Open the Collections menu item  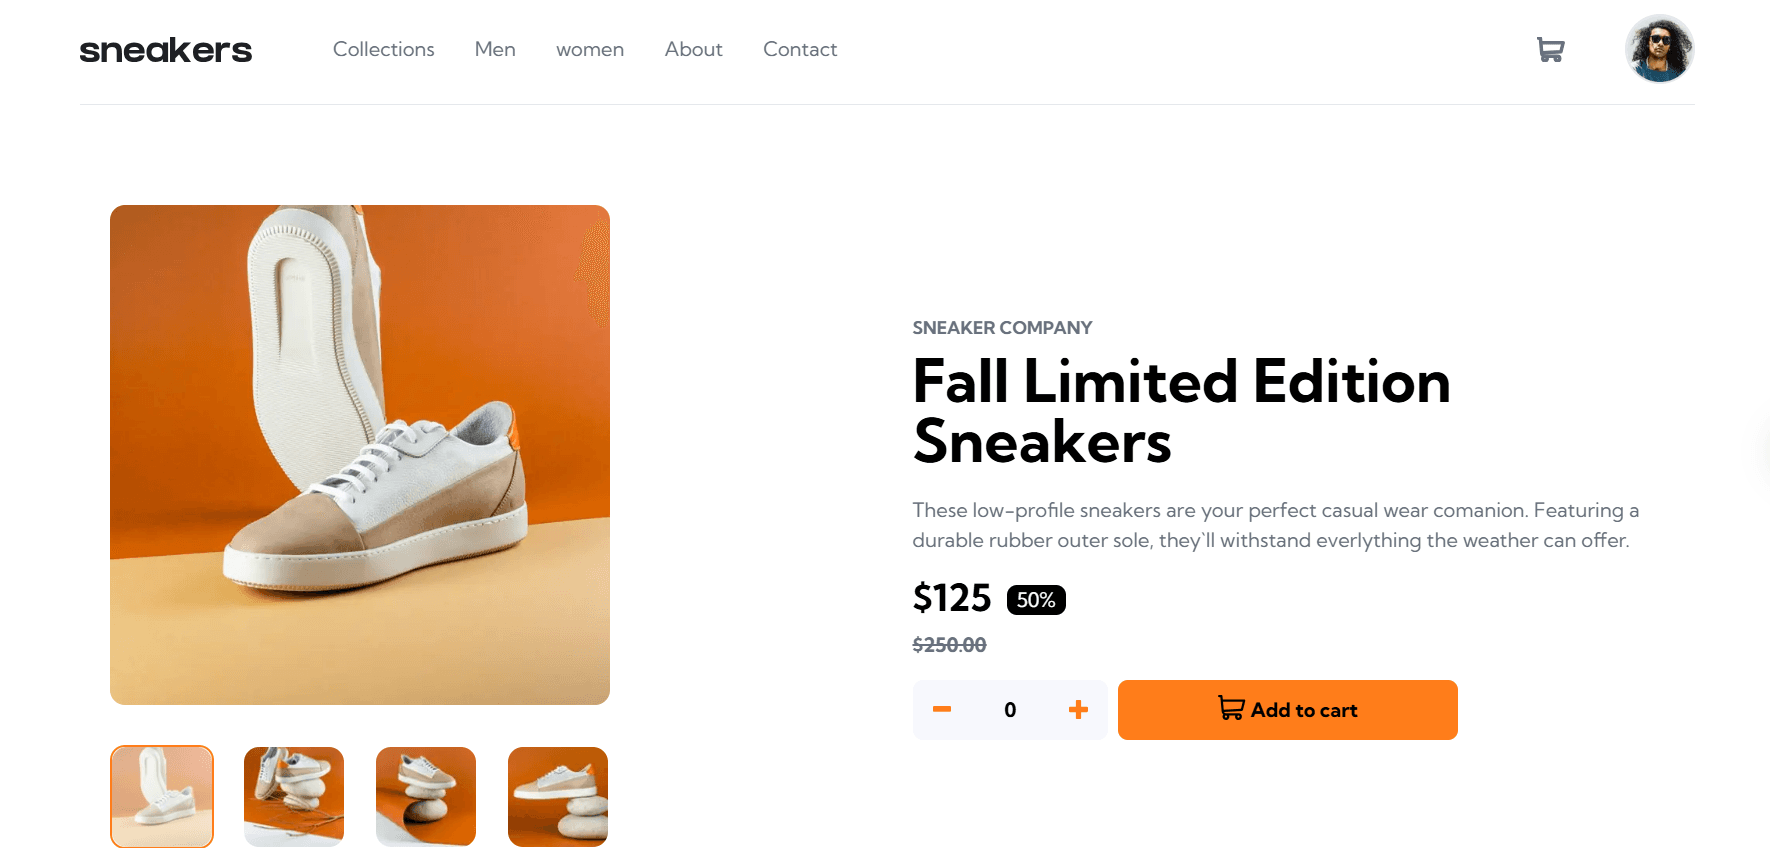384,49
